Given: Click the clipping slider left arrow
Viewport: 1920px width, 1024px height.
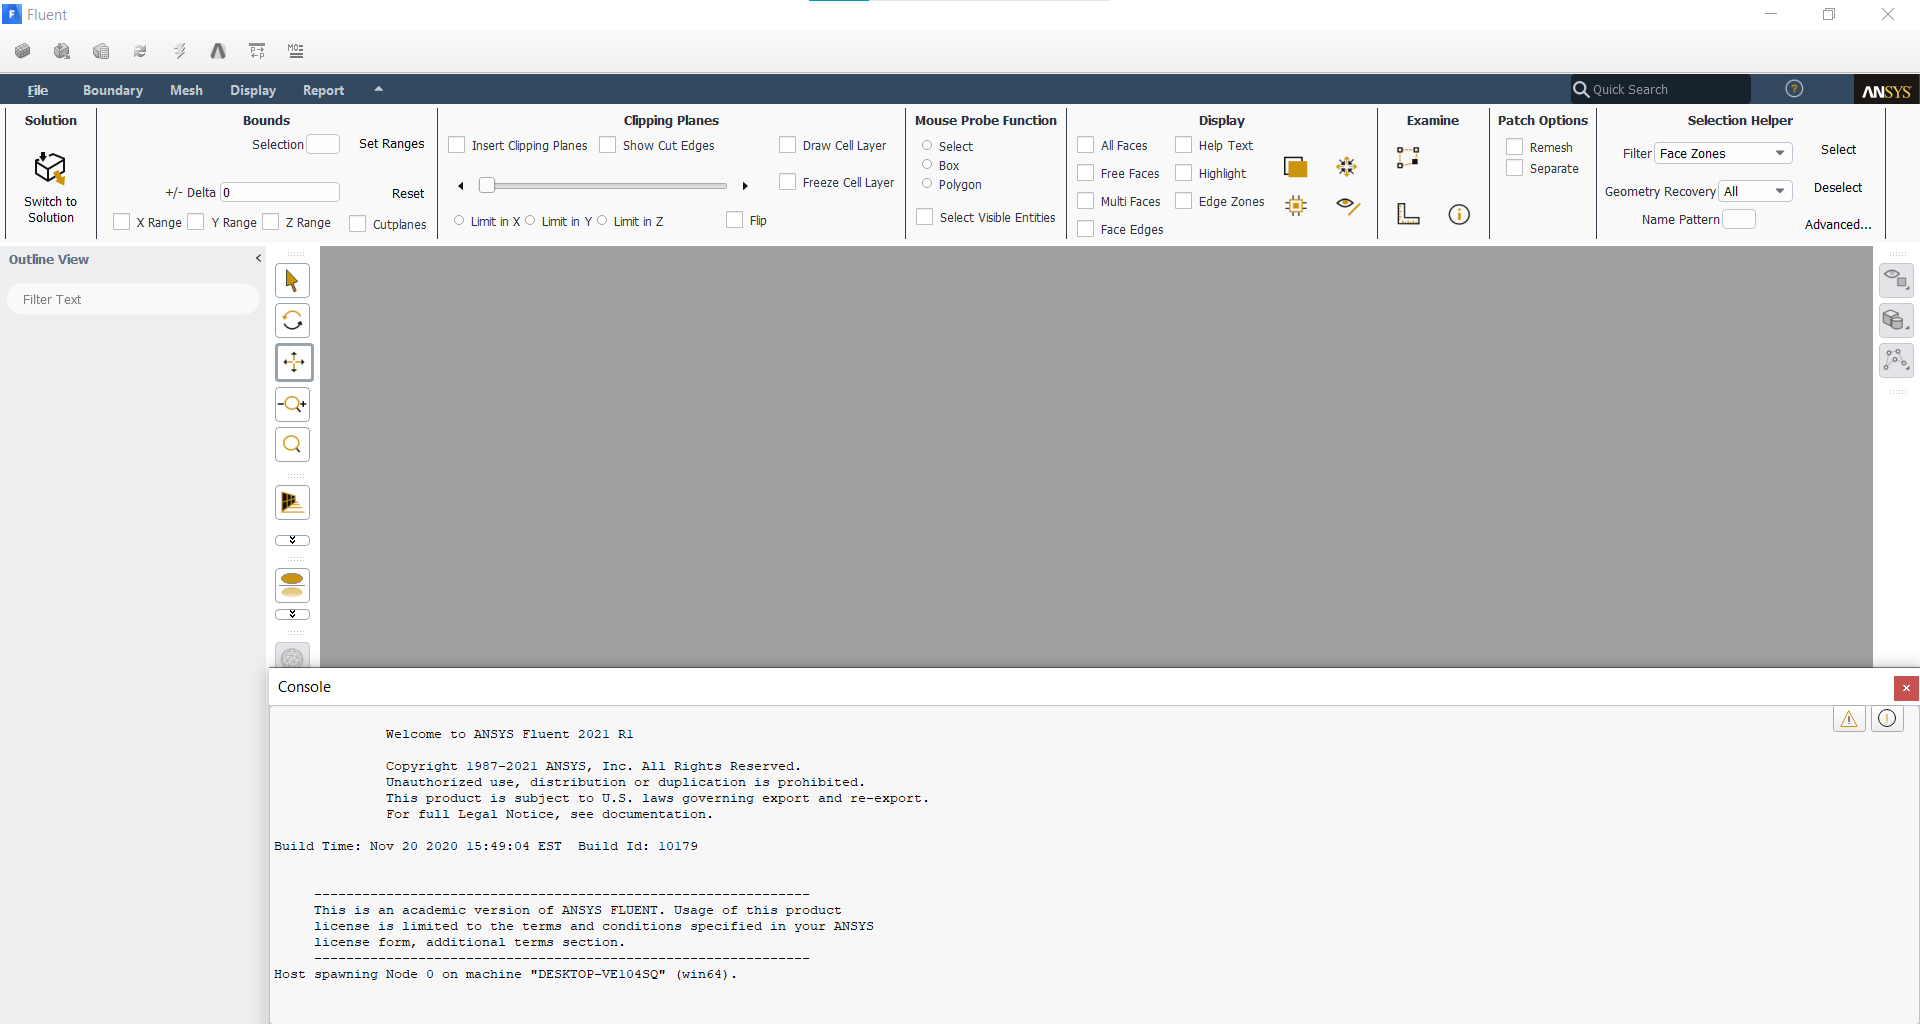Looking at the screenshot, I should click(461, 186).
